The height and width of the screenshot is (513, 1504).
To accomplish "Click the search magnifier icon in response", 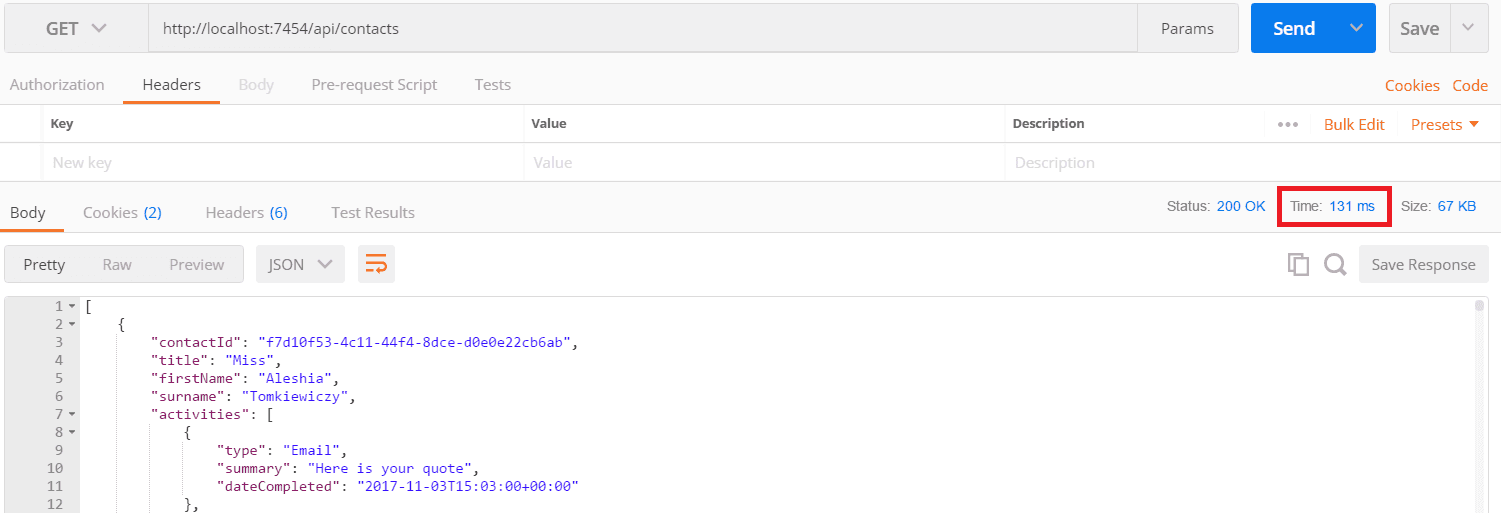I will [x=1335, y=264].
